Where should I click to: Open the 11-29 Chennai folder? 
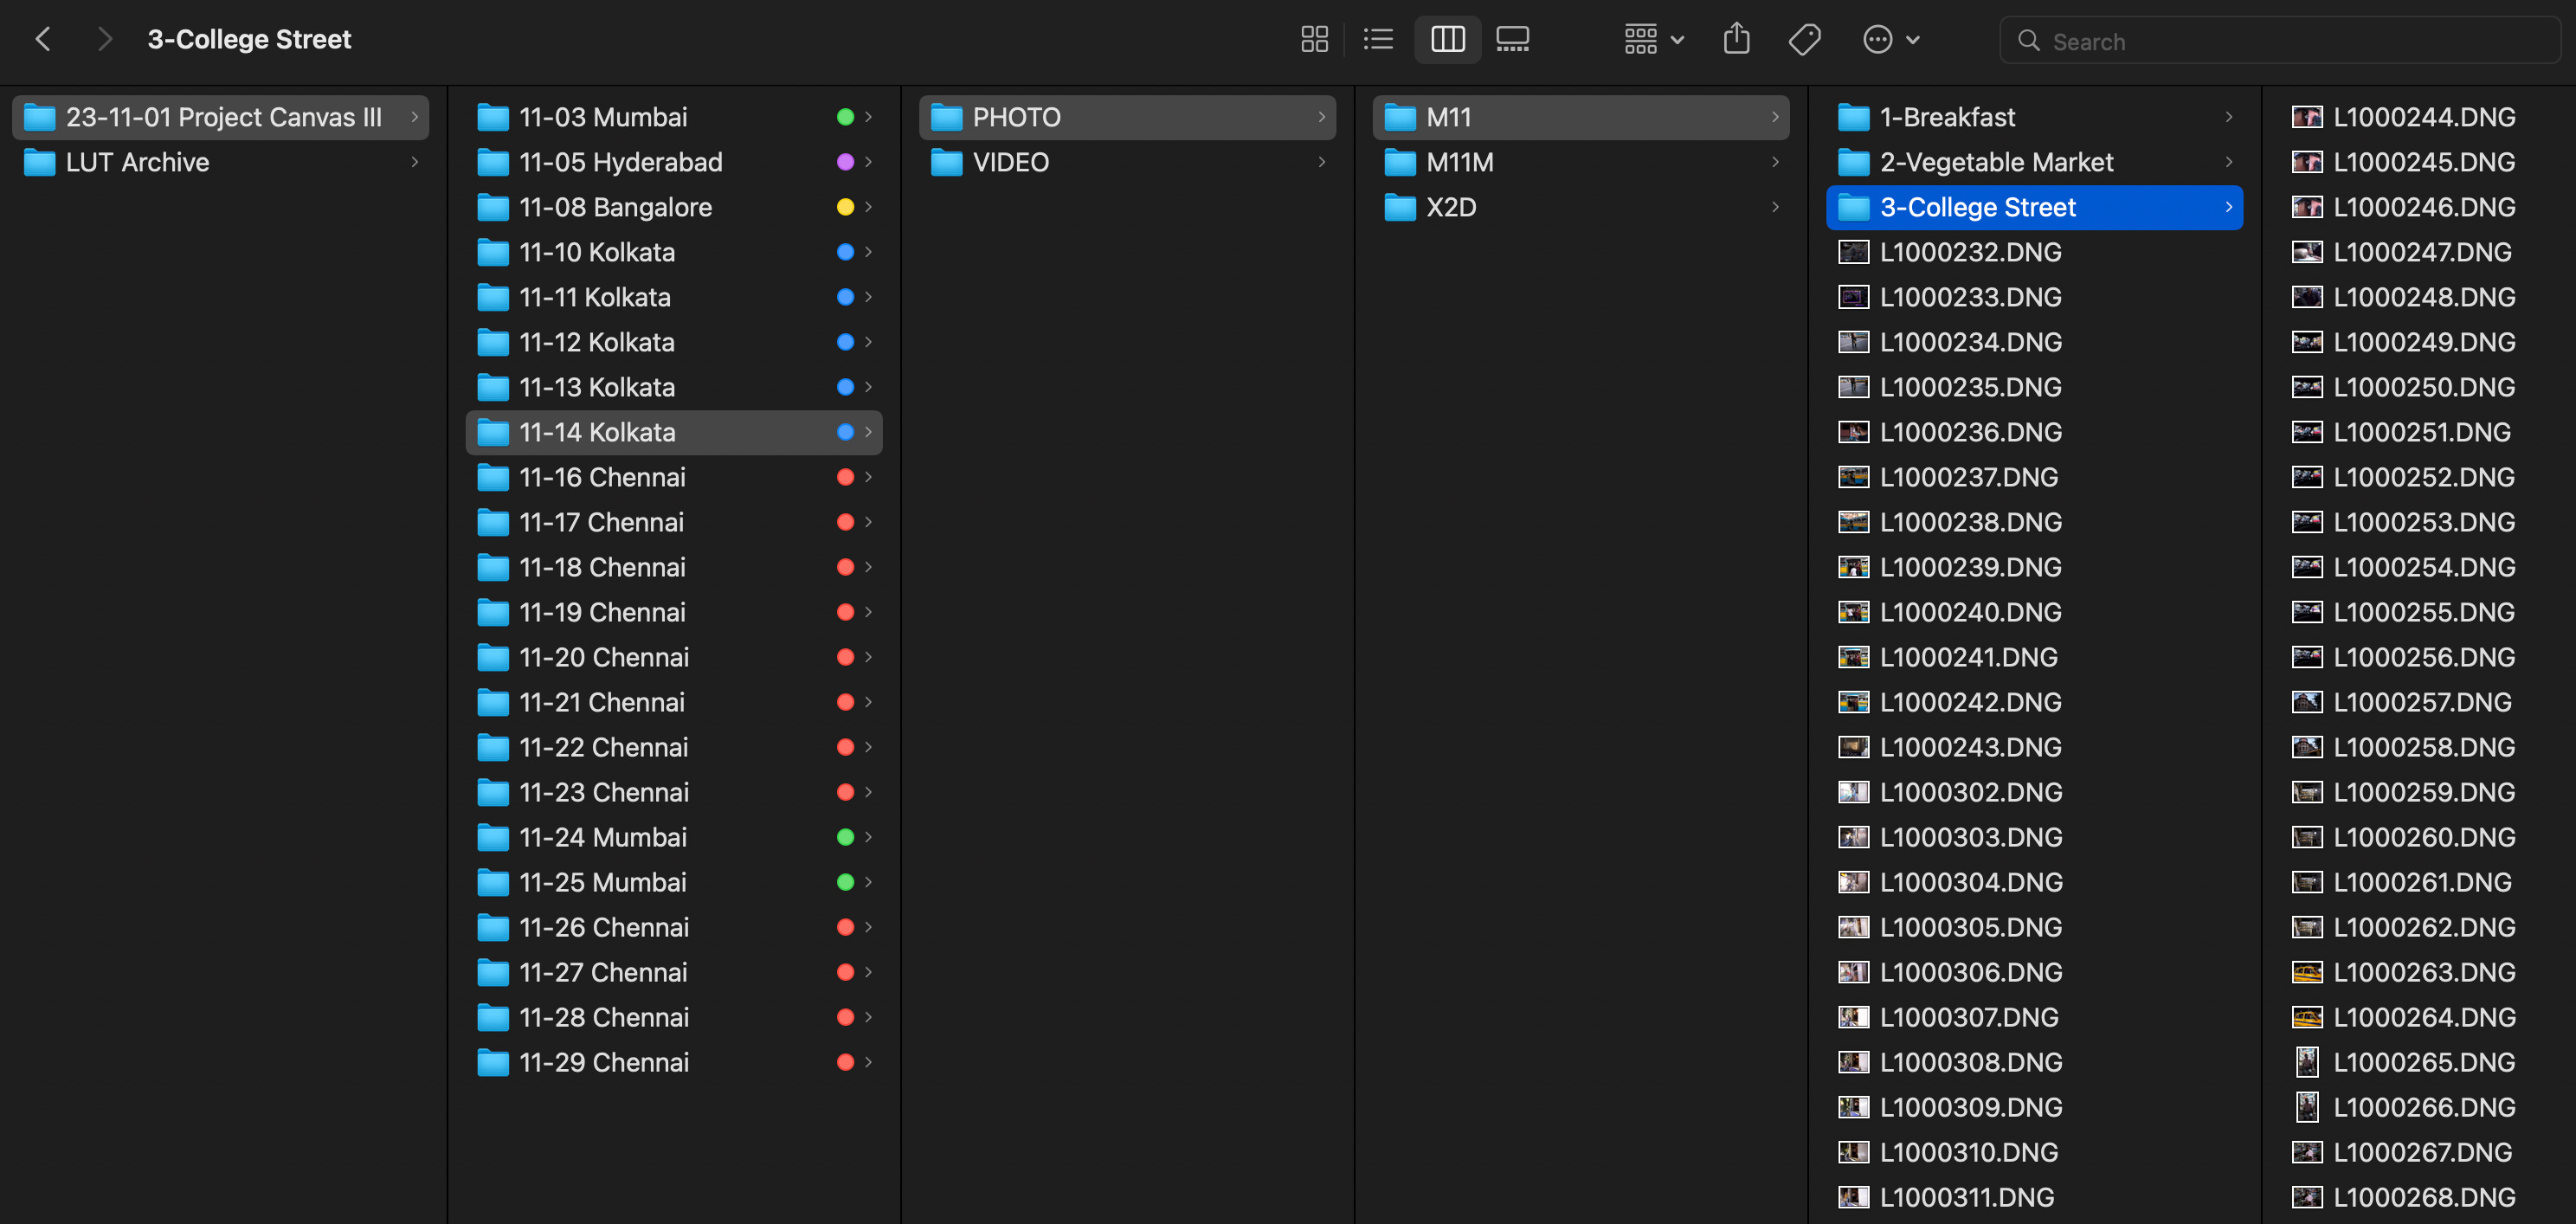pyautogui.click(x=674, y=1062)
